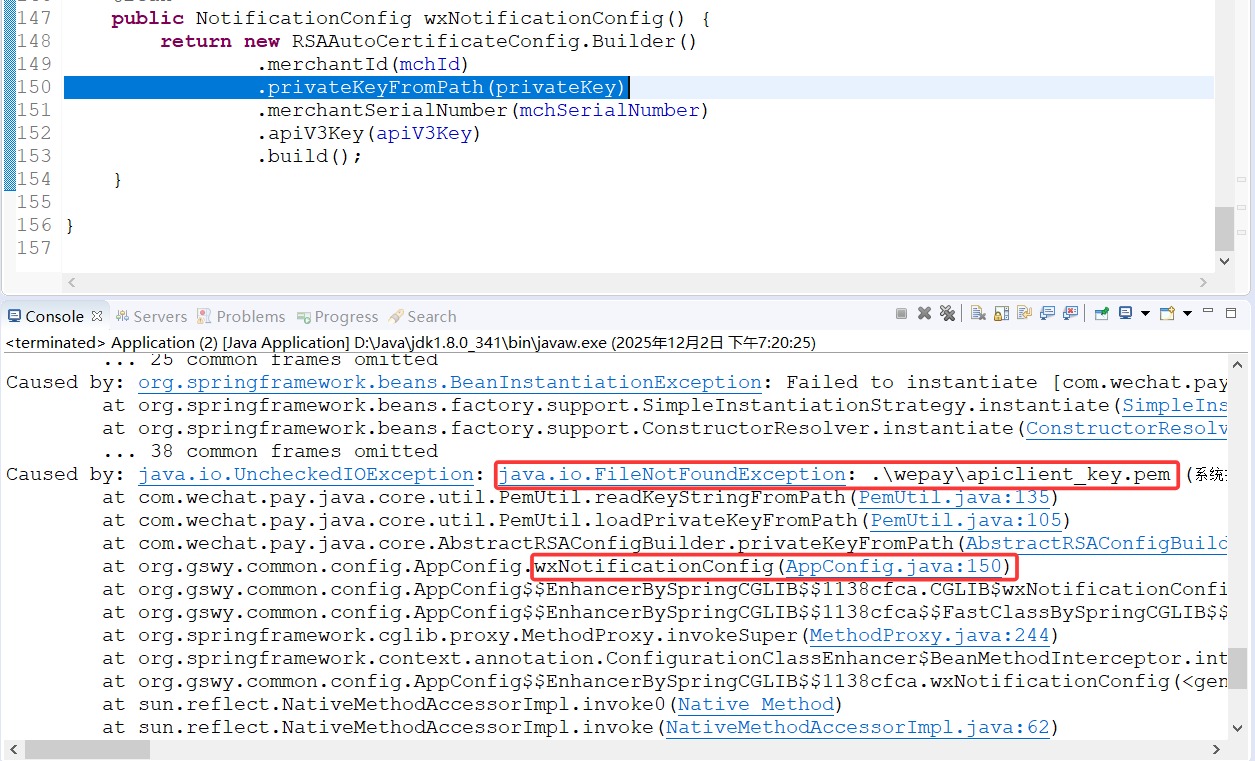
Task: Click the mchId variable in code
Action: tap(428, 65)
